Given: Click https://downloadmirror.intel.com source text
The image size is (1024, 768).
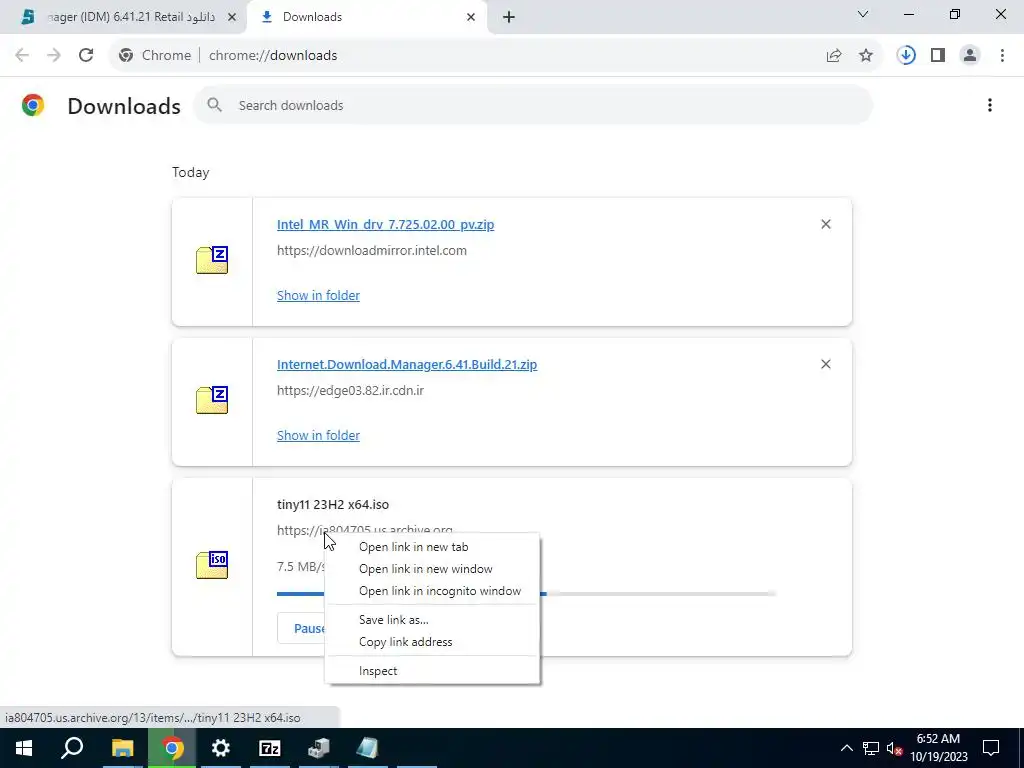Looking at the screenshot, I should point(372,251).
